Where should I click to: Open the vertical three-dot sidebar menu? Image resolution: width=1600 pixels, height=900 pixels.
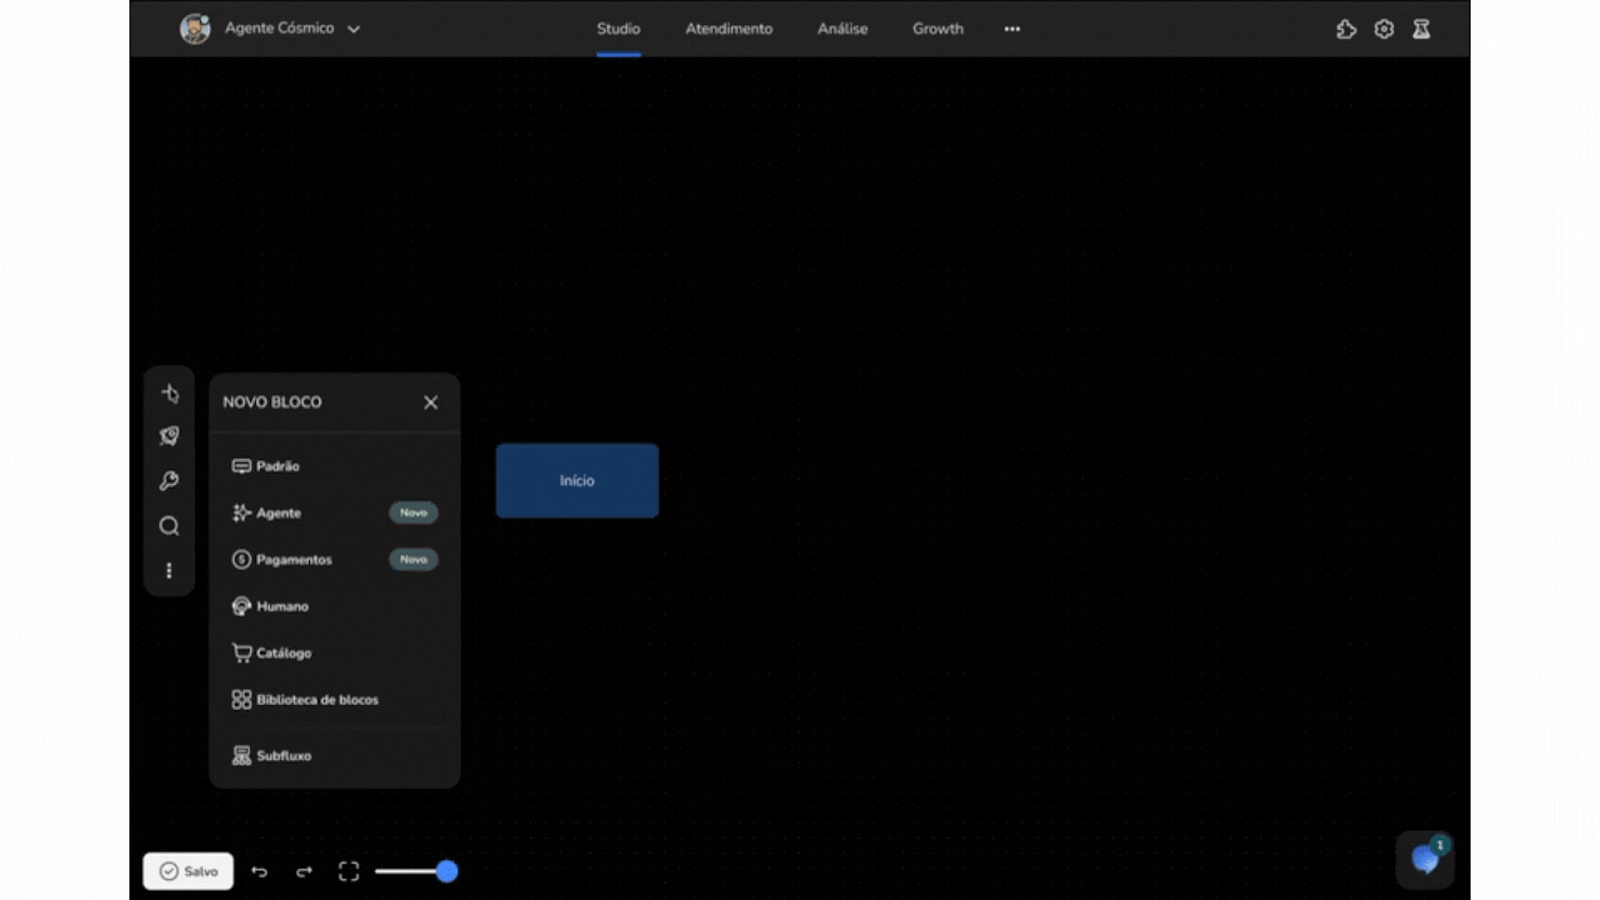tap(169, 570)
